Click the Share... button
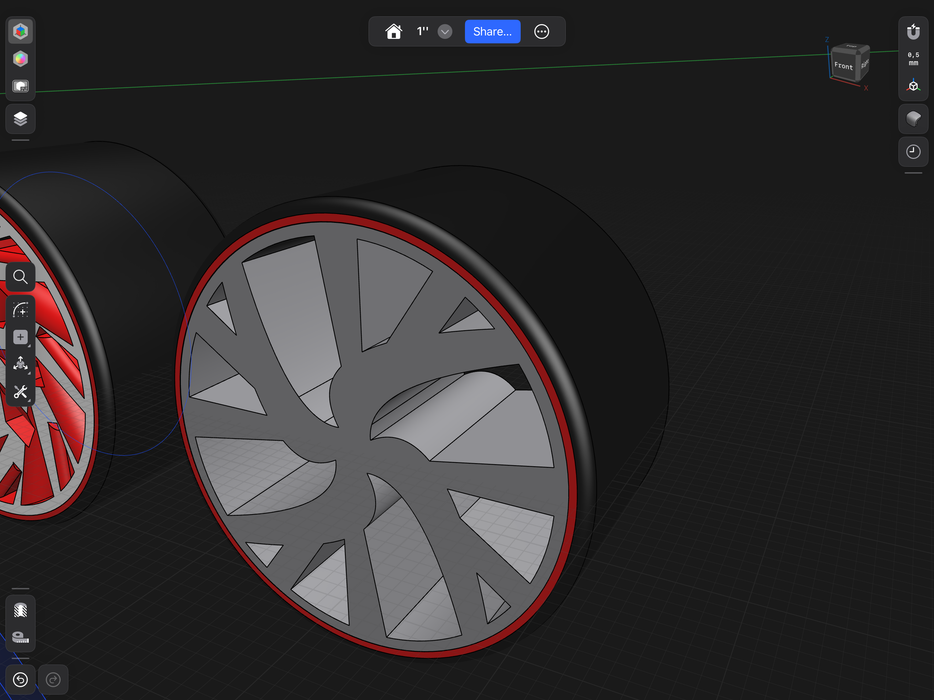Viewport: 934px width, 700px height. coord(493,32)
